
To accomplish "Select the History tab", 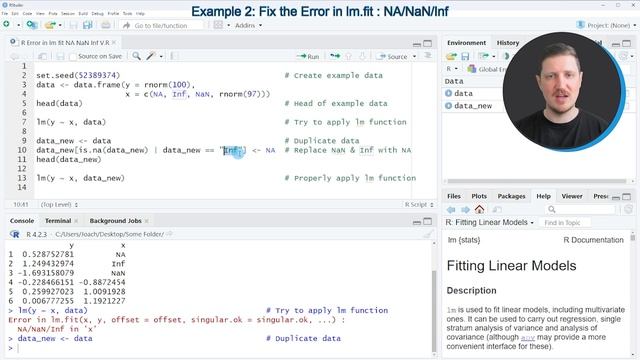I will [x=508, y=43].
